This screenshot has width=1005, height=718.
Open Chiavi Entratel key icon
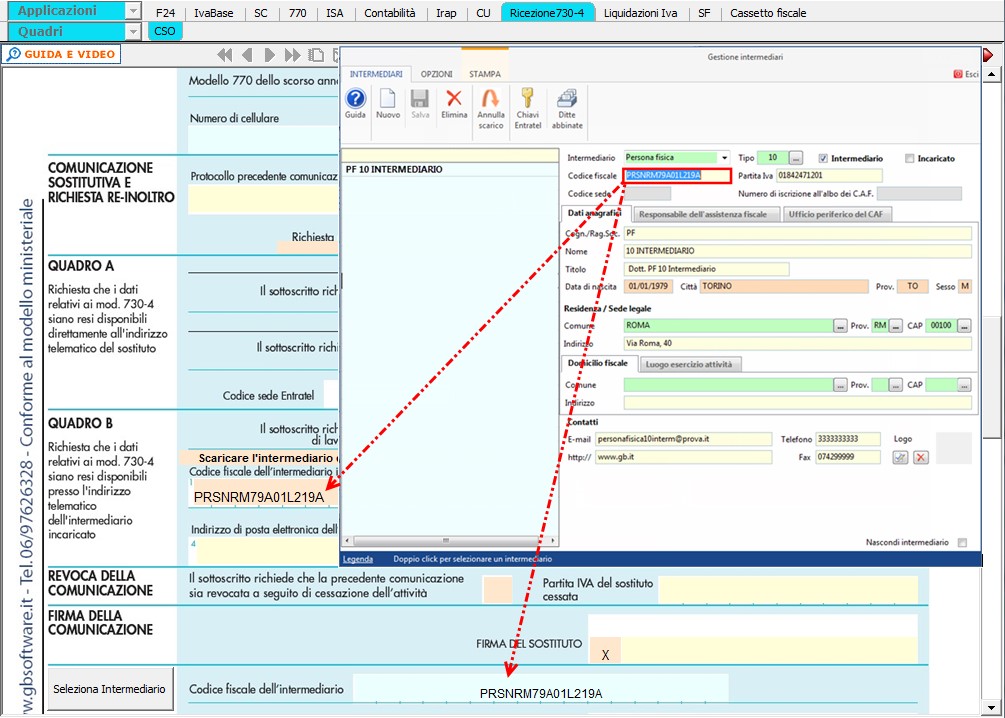point(527,101)
